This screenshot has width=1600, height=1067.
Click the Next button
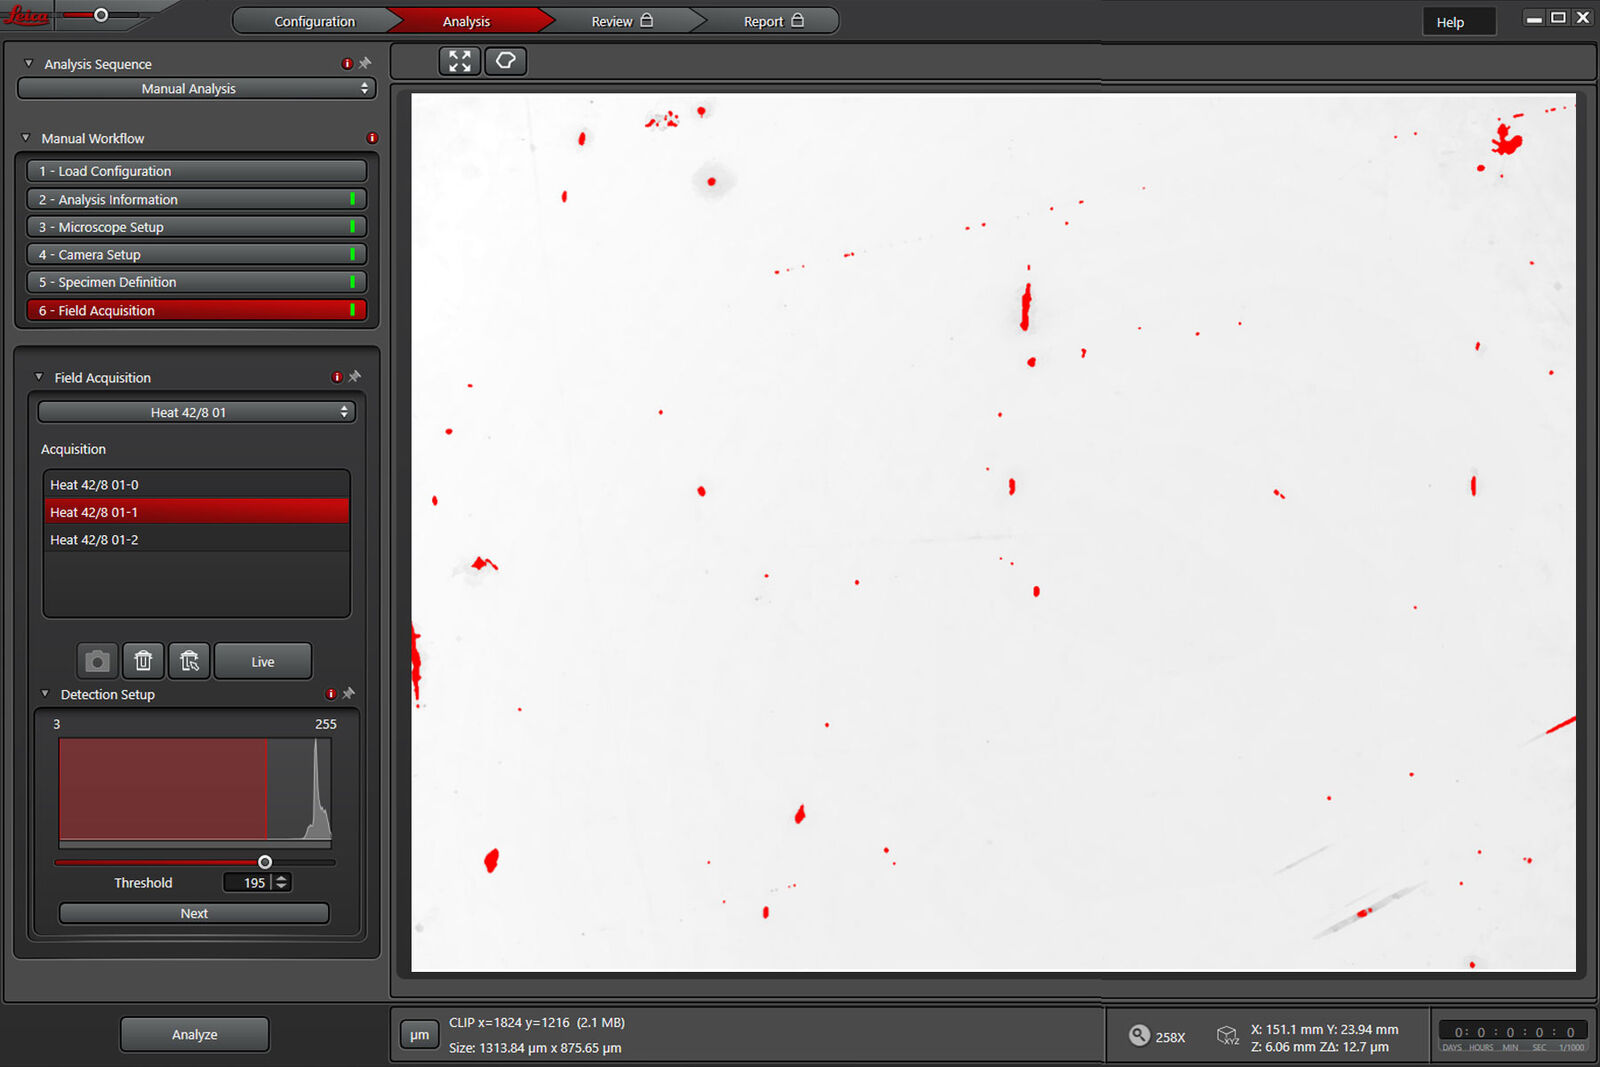pyautogui.click(x=194, y=913)
